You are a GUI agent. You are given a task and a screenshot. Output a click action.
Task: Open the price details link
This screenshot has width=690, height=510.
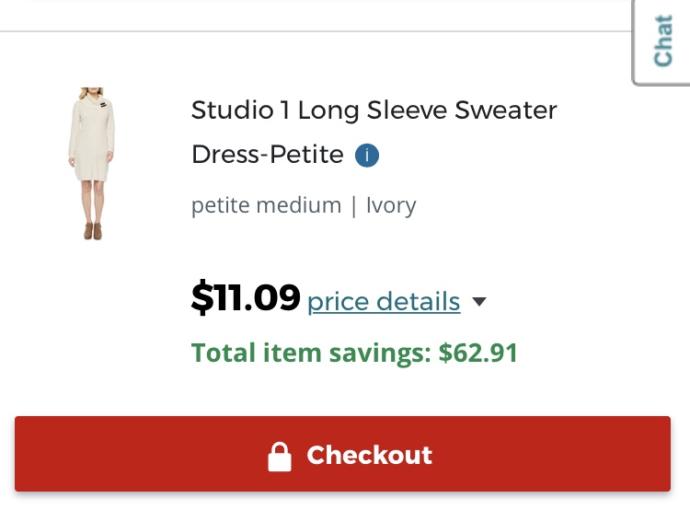click(384, 301)
